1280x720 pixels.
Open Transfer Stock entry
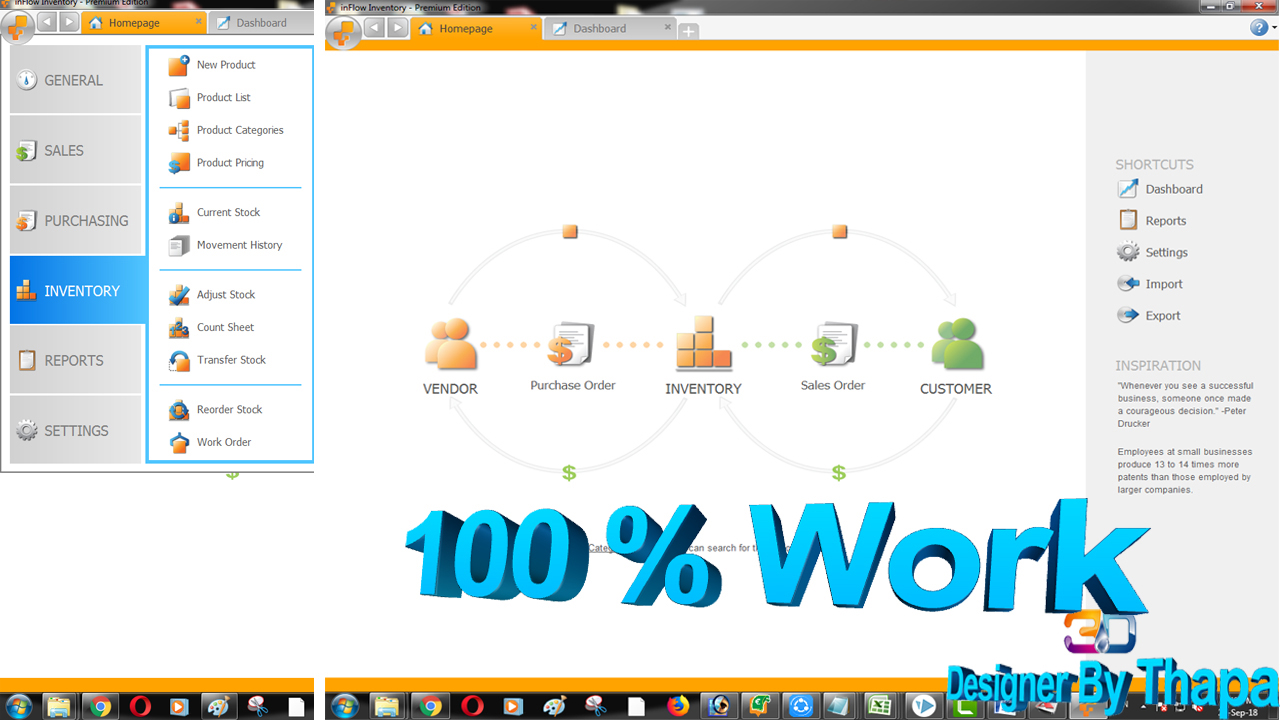[217, 360]
